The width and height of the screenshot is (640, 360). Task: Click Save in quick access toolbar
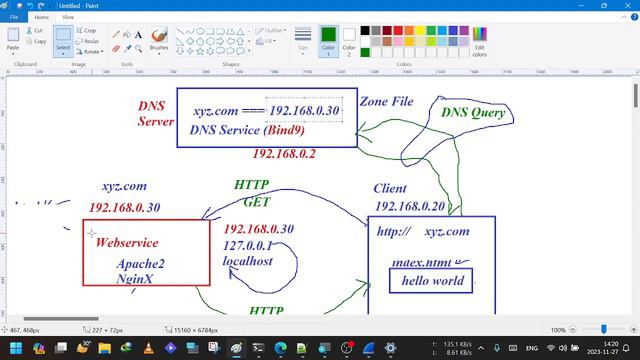19,6
